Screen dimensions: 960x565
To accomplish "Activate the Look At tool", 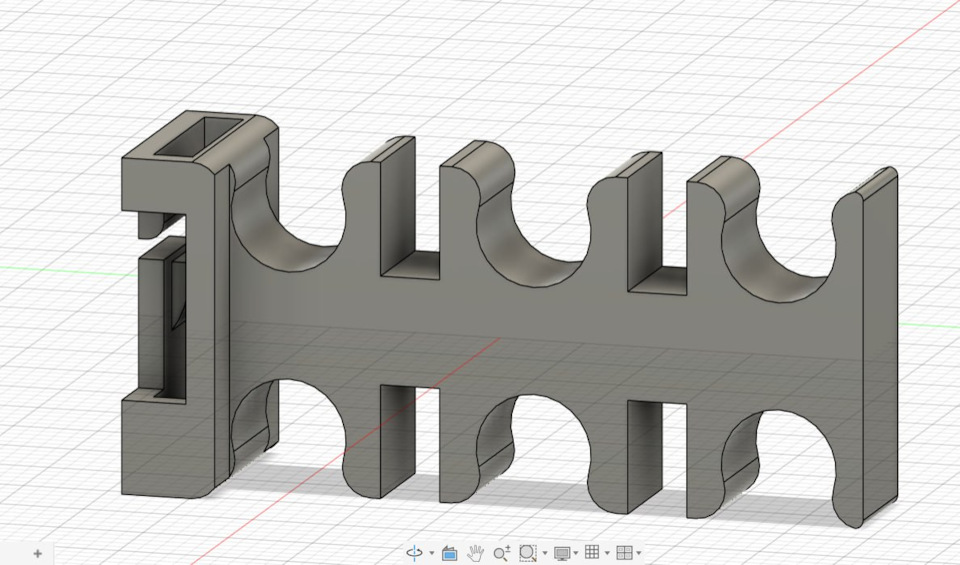I will [449, 553].
